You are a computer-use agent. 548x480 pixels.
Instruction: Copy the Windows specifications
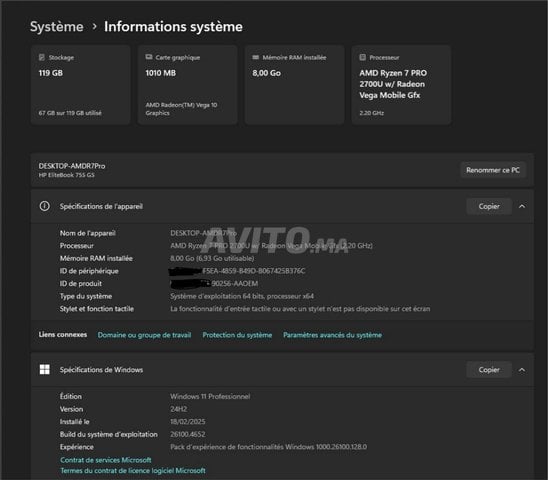489,370
